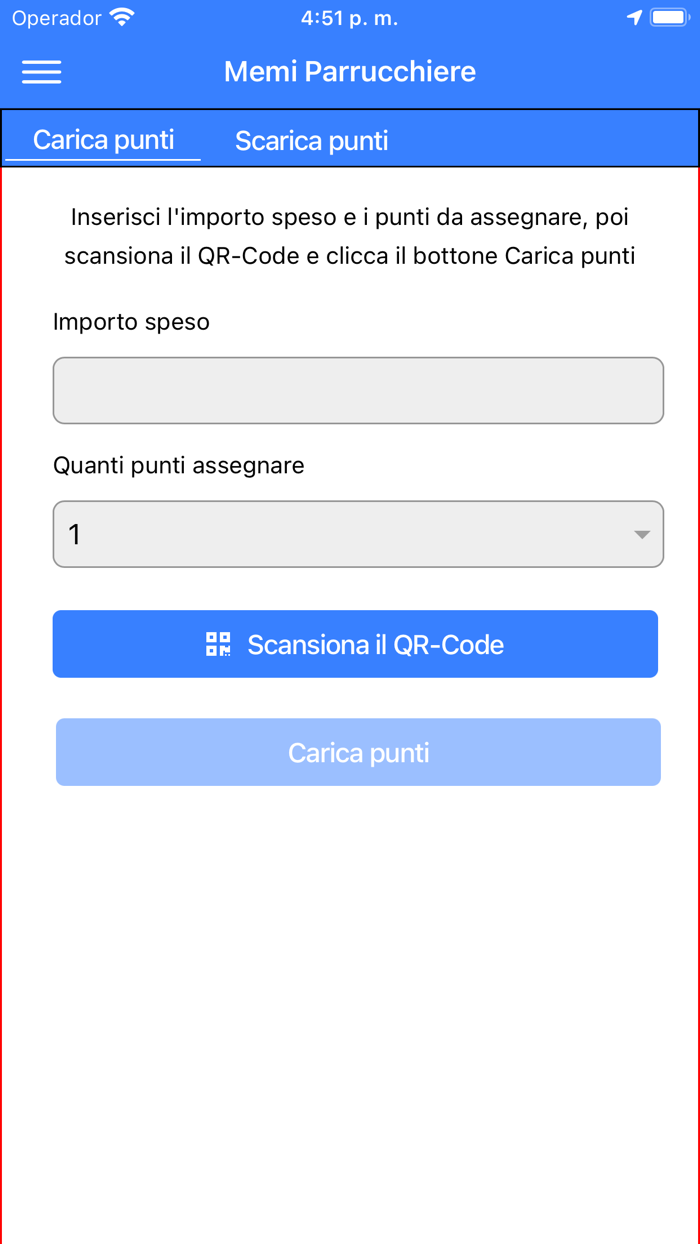Open the hamburger navigation menu
This screenshot has height=1244, width=700.
[x=41, y=71]
